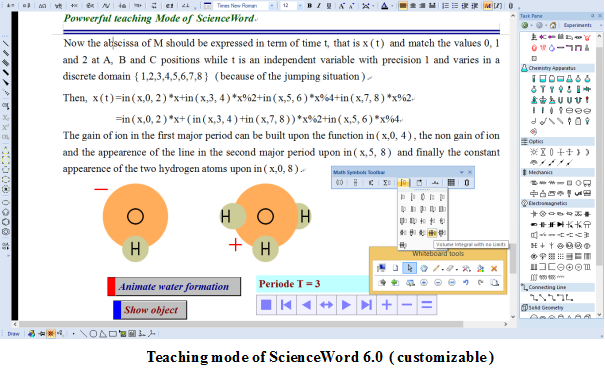Viewport: 605px width, 368px height.
Task: Close Whiteboard tools with the orange X
Action: click(494, 268)
